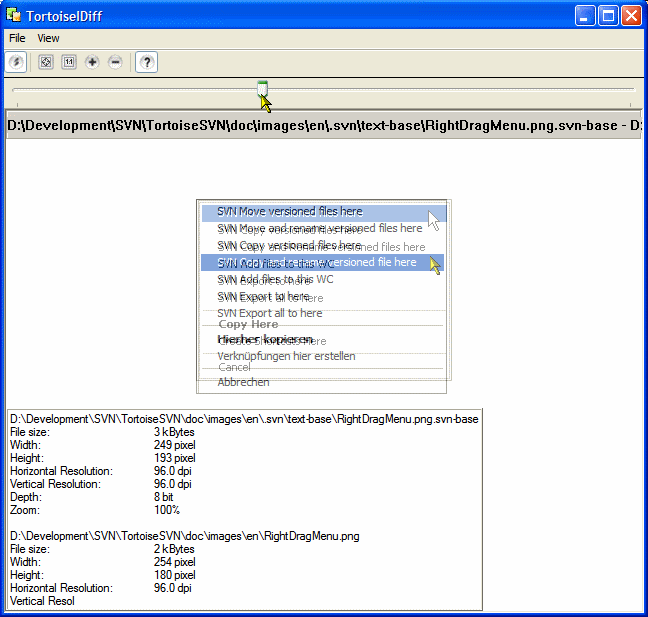Set image to original 1:1 size
The height and width of the screenshot is (617, 648).
pos(69,62)
